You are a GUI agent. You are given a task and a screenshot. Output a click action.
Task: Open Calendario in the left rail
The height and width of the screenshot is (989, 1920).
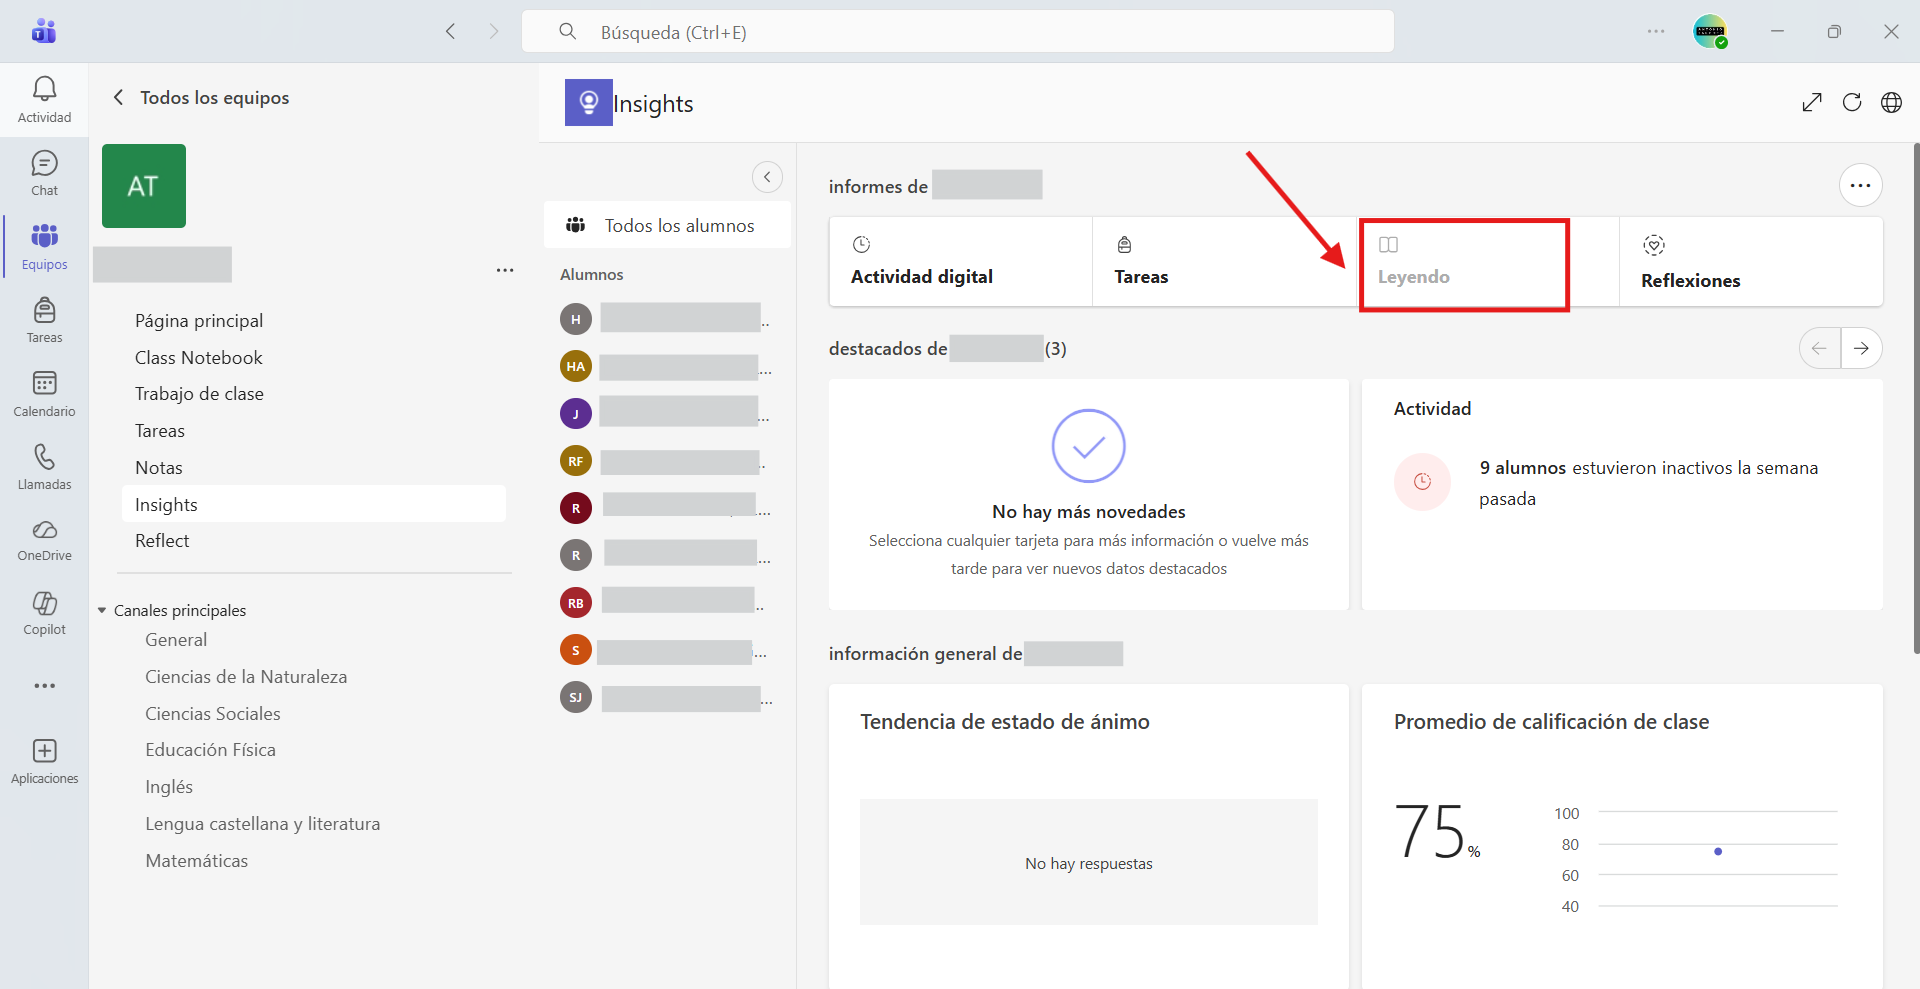click(x=44, y=394)
